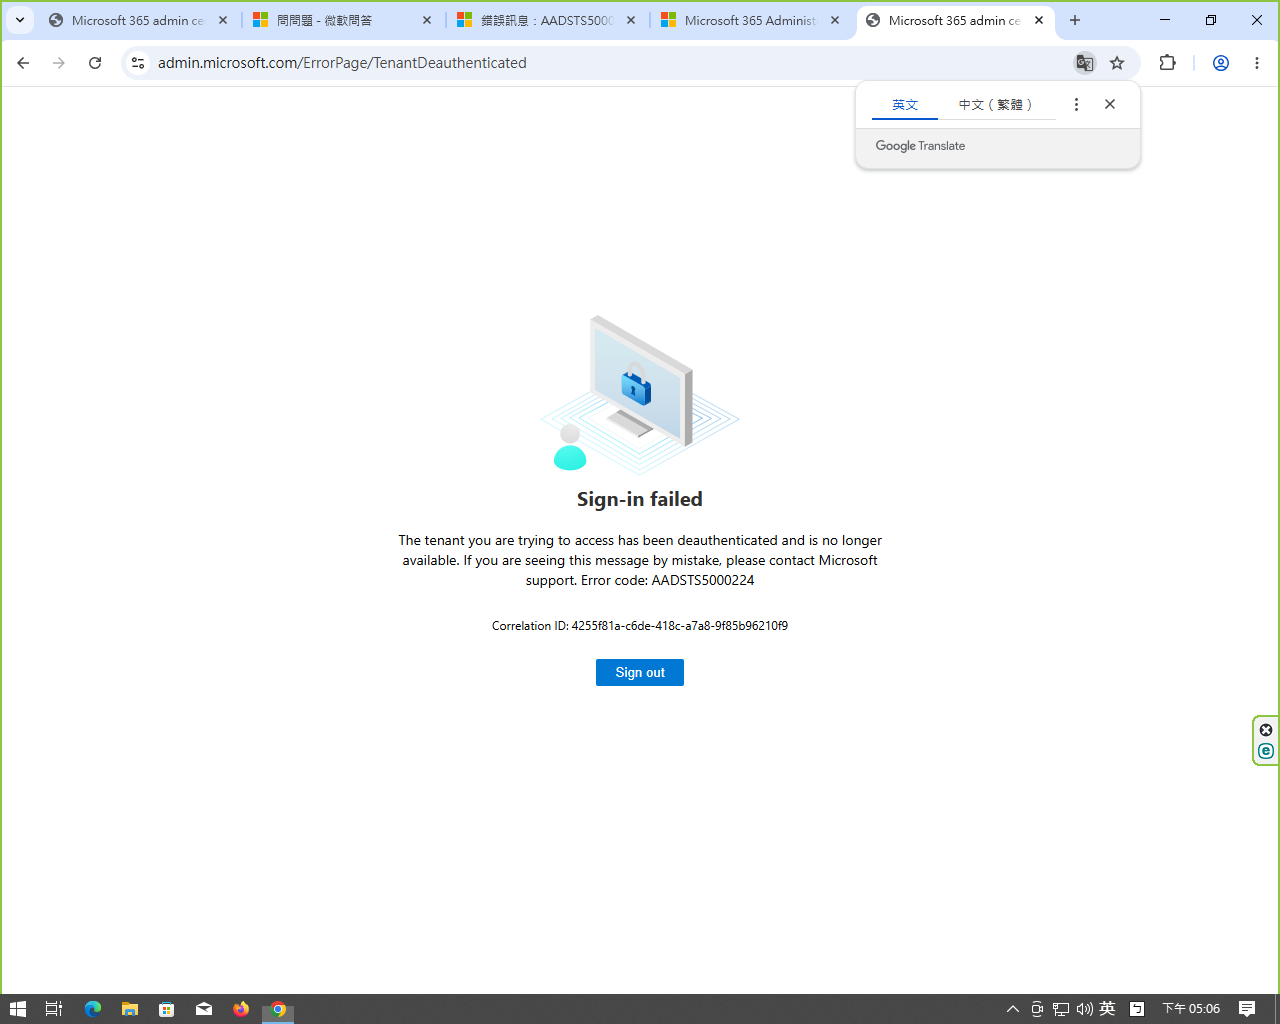Screen dimensions: 1280x1024
Task: Bookmark this page with the star icon
Action: pos(1117,63)
